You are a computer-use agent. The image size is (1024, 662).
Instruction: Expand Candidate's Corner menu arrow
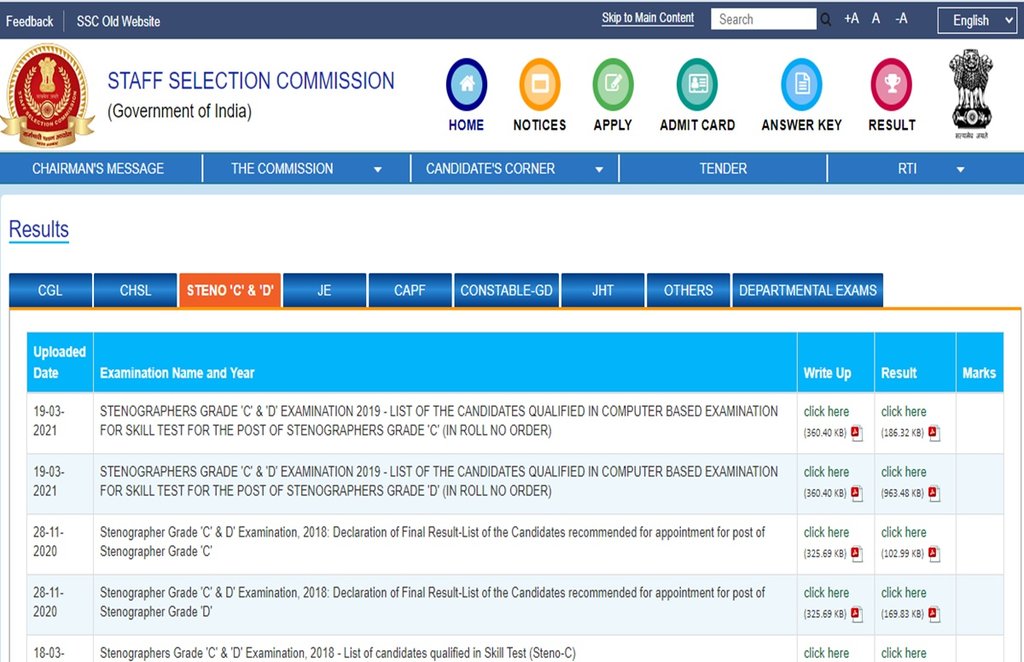(599, 170)
